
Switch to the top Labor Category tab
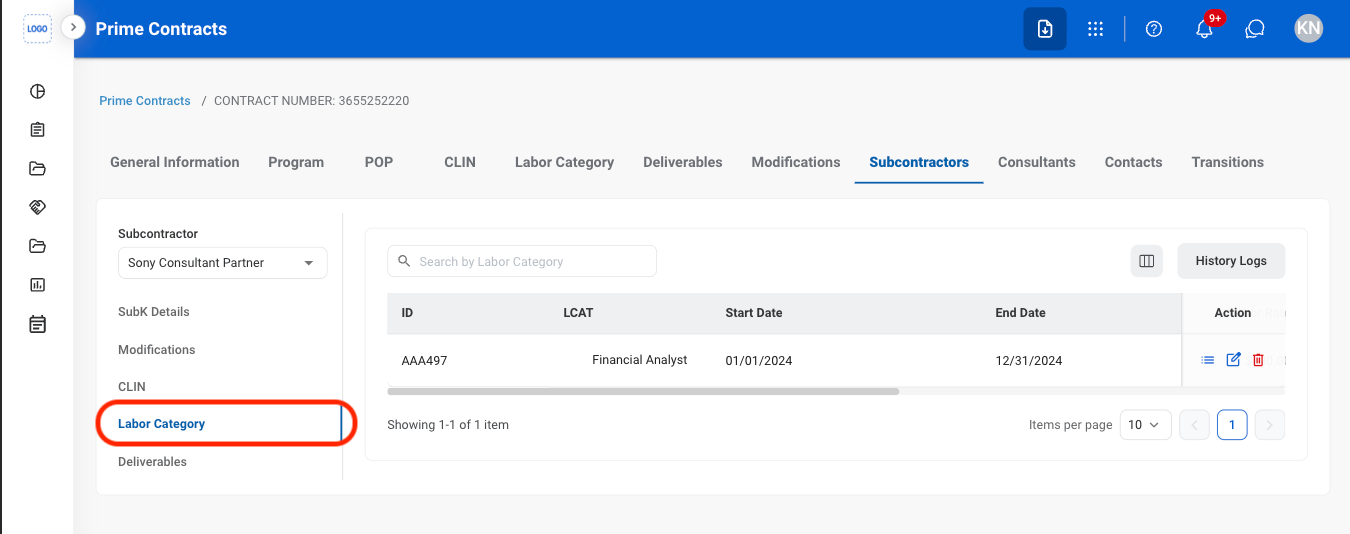click(564, 162)
